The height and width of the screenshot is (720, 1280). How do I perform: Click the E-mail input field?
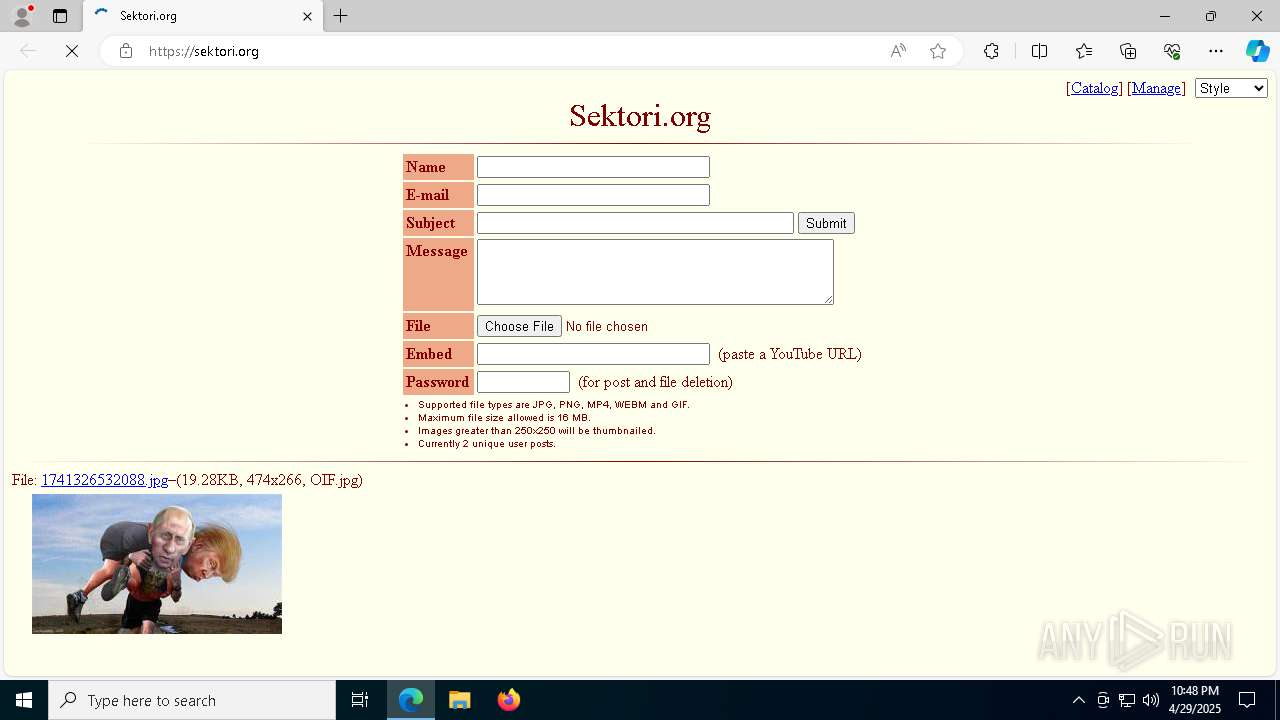[593, 195]
